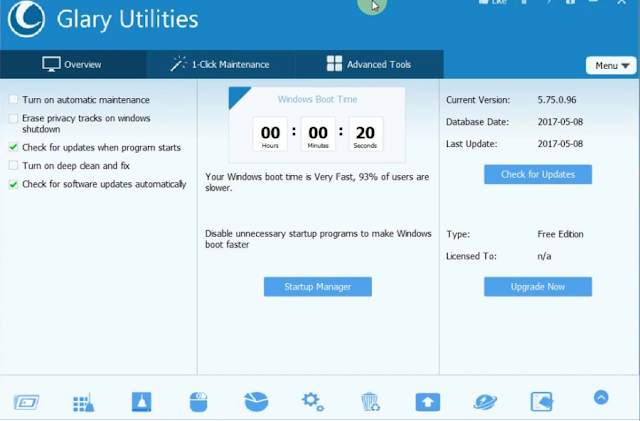The height and width of the screenshot is (421, 640).
Task: Click the Windows Boot Time heading
Action: click(x=318, y=99)
